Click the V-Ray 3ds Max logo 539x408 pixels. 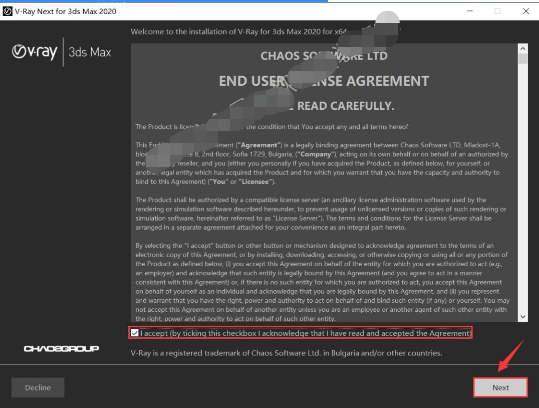[x=62, y=52]
